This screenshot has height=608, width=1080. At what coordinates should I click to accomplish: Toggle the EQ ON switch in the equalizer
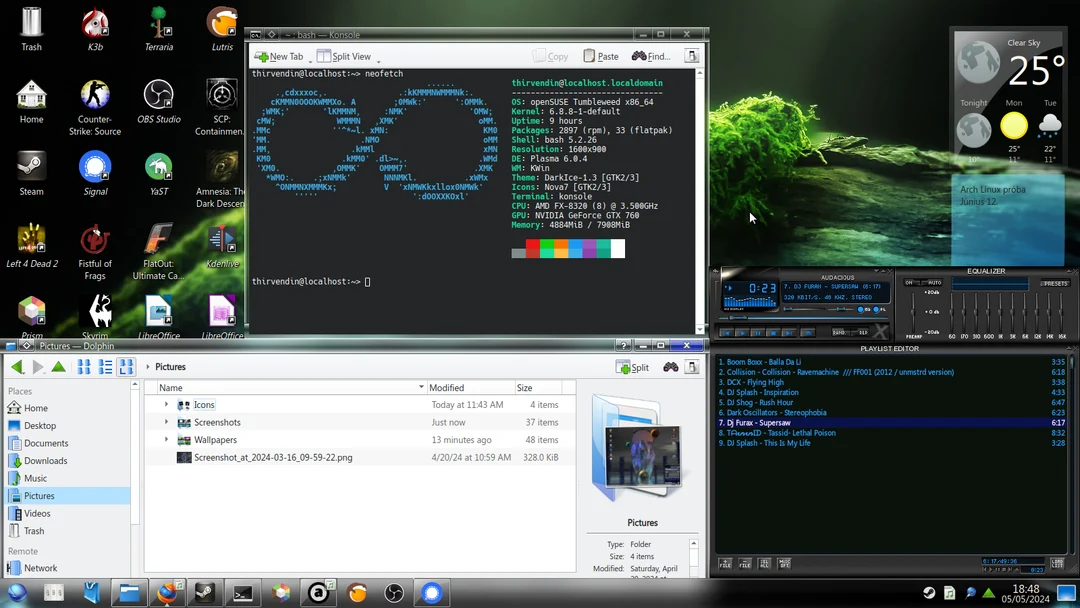coord(910,282)
